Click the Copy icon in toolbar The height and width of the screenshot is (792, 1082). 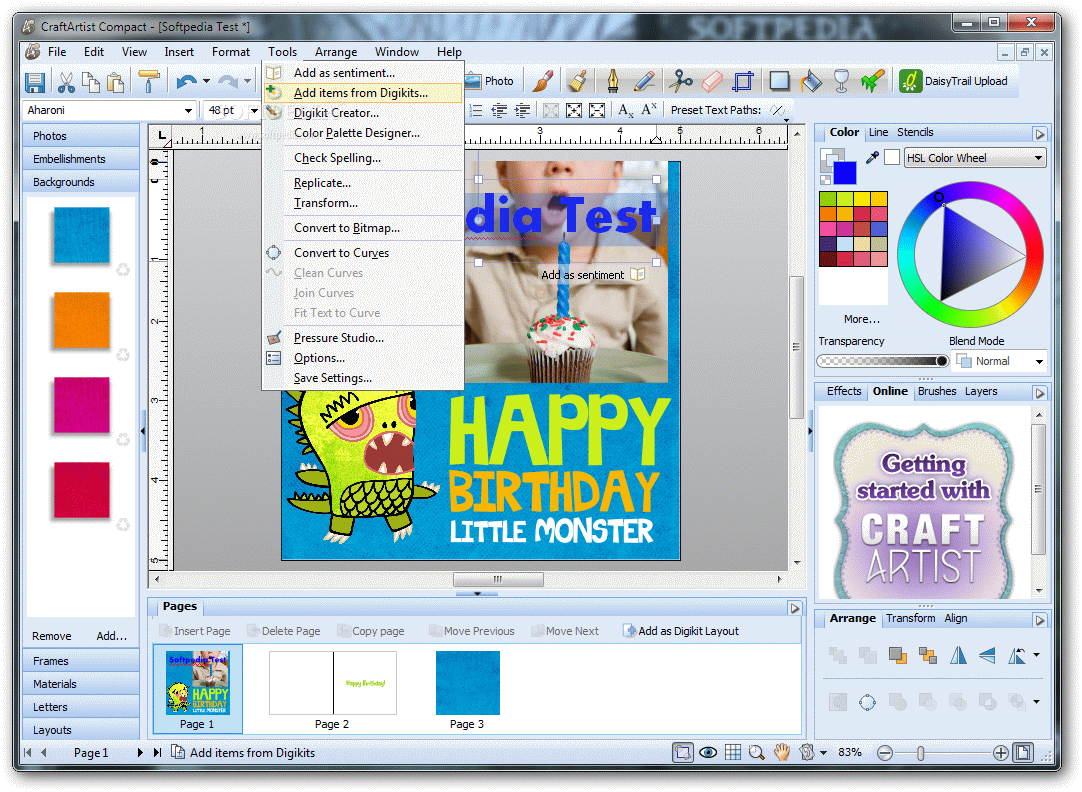[x=90, y=82]
